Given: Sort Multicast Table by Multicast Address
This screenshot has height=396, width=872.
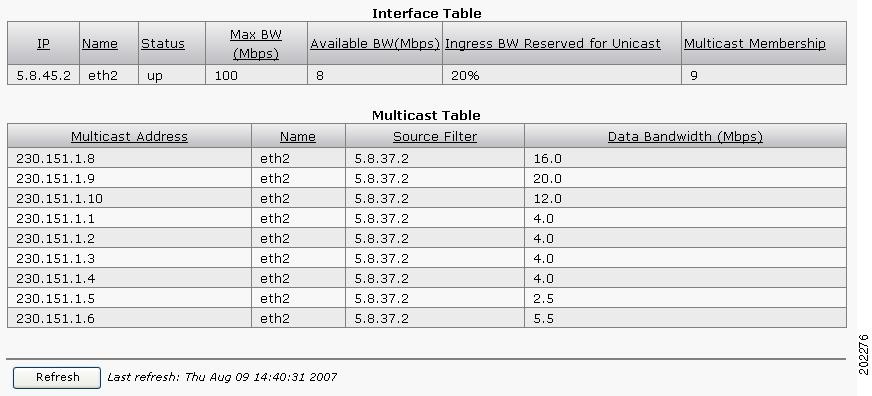Looking at the screenshot, I should coord(129,136).
